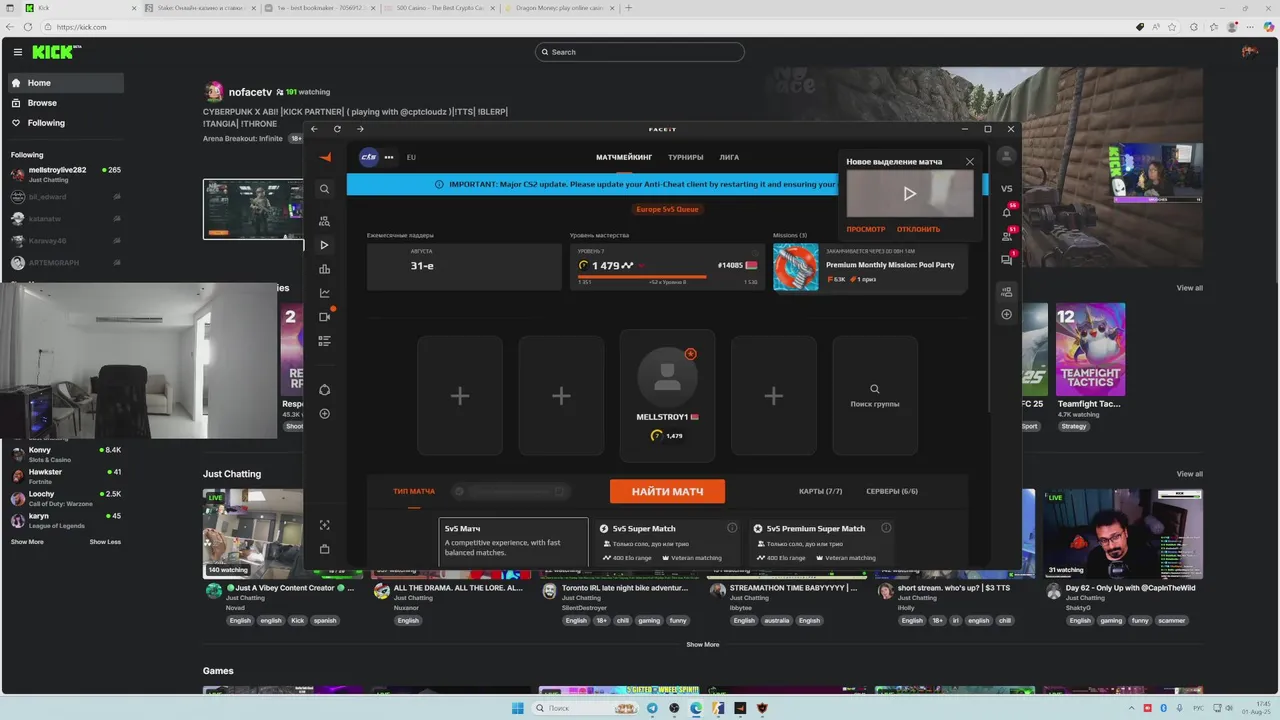Click the MELLSTROY1 player card
This screenshot has width=1280, height=720.
pos(667,396)
